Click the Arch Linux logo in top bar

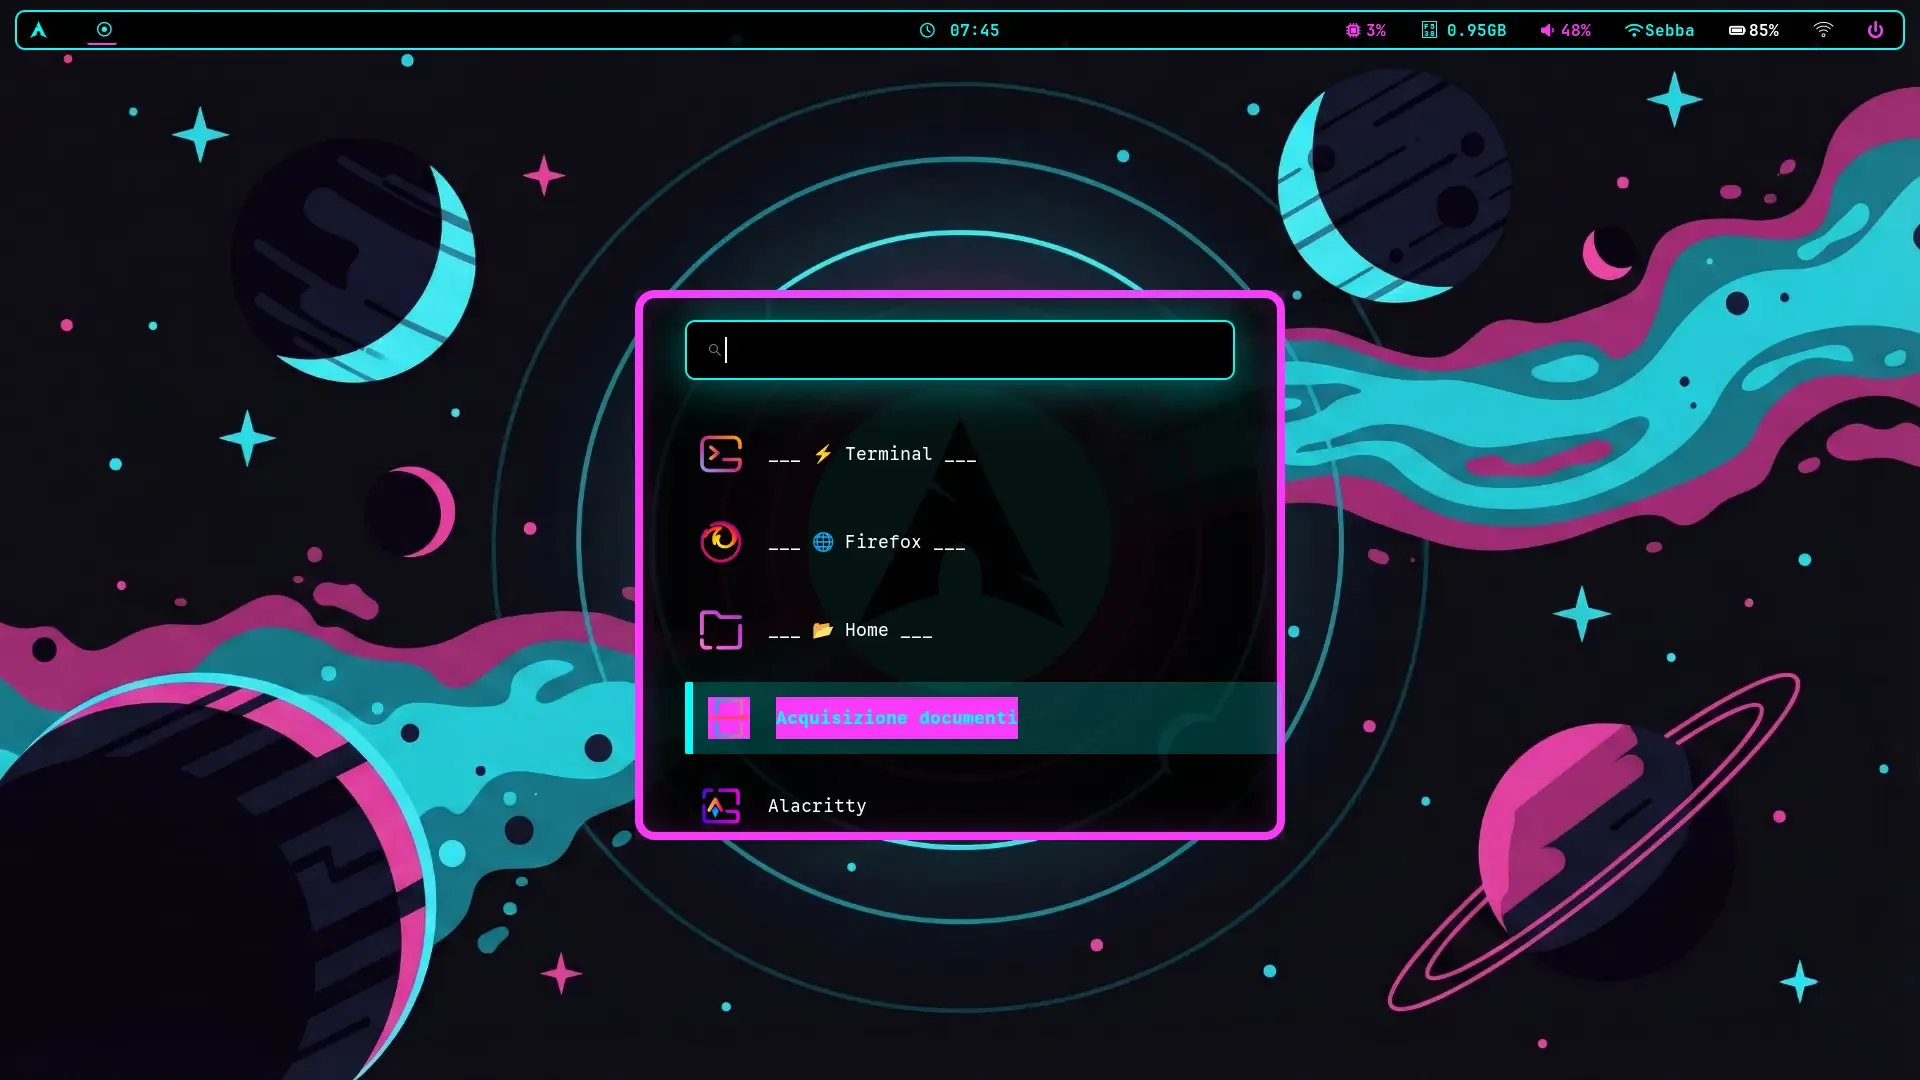tap(38, 30)
